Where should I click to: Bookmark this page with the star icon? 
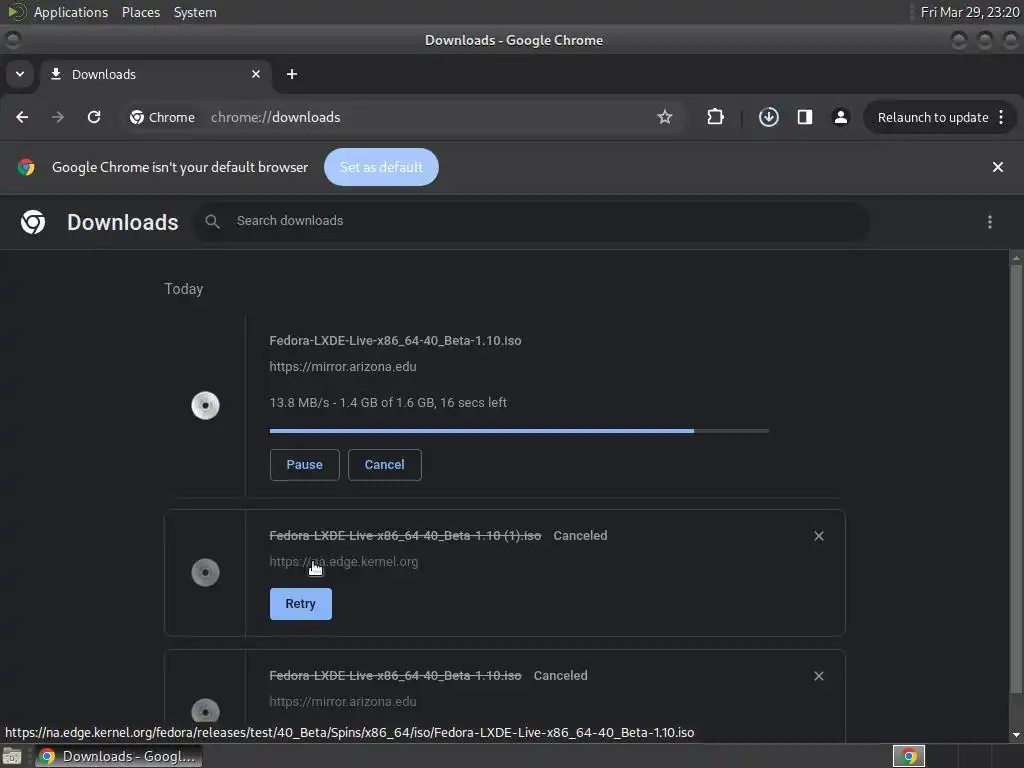click(x=665, y=117)
